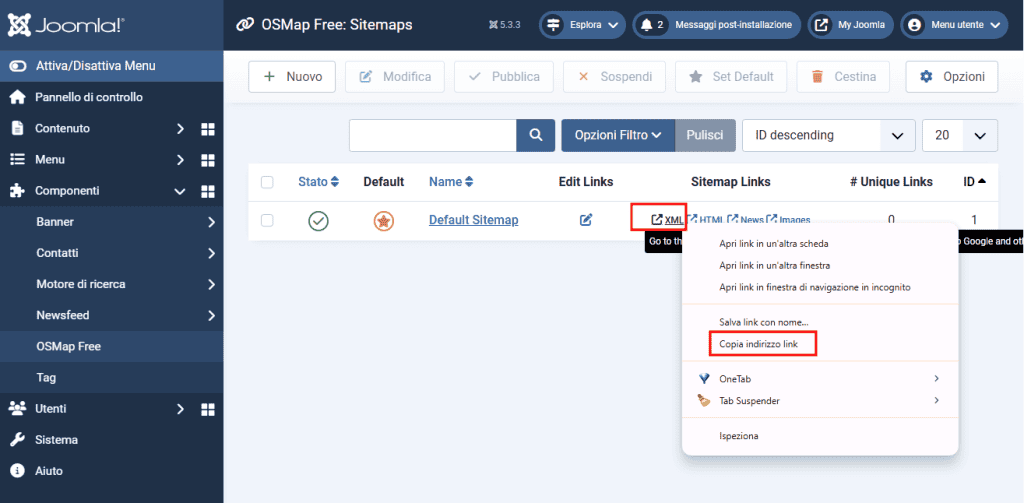Tick the Default Sitemap row checkbox
This screenshot has height=503, width=1024.
click(x=267, y=221)
